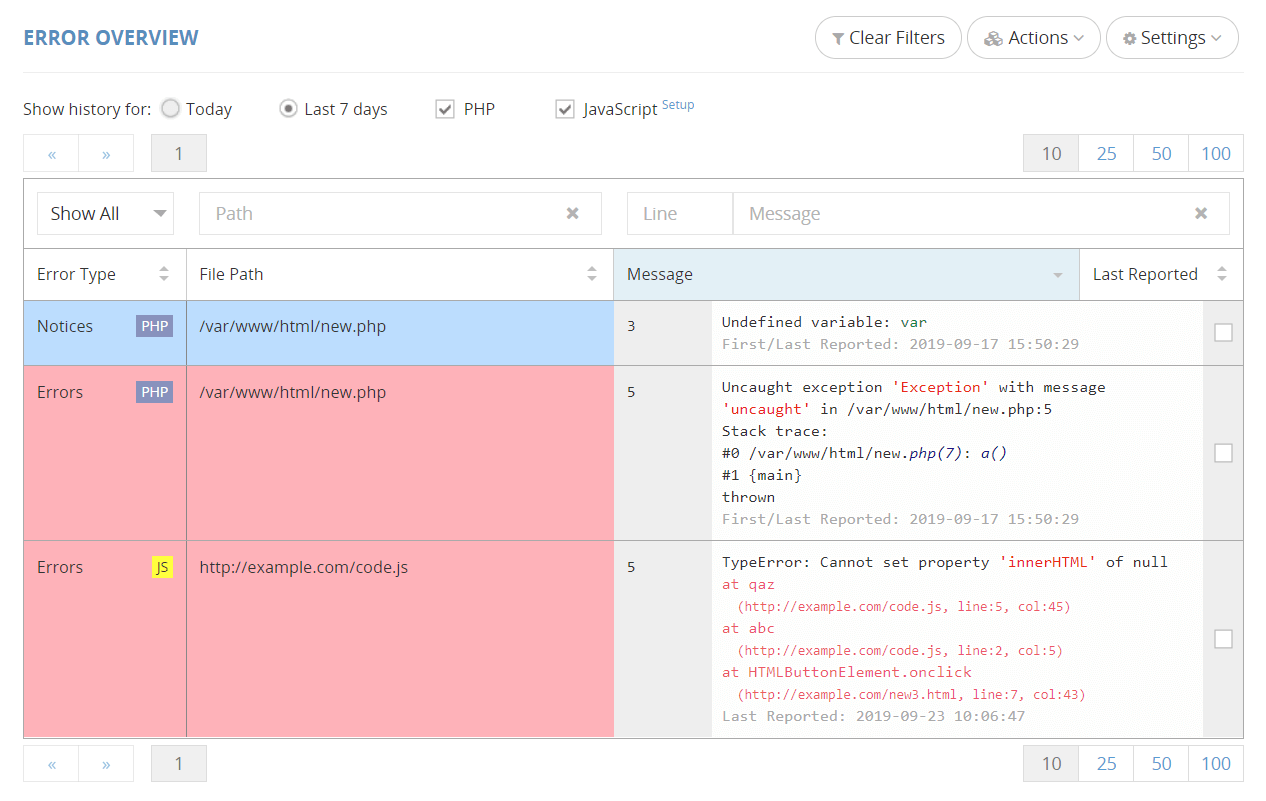Uncheck the PHP checkbox
This screenshot has width=1266, height=801.
[x=444, y=109]
